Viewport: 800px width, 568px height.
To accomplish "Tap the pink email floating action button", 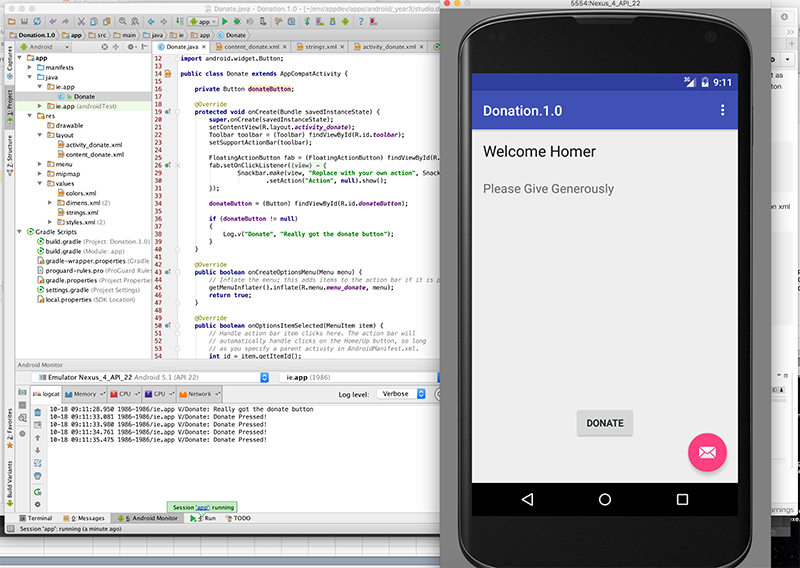I will 707,452.
